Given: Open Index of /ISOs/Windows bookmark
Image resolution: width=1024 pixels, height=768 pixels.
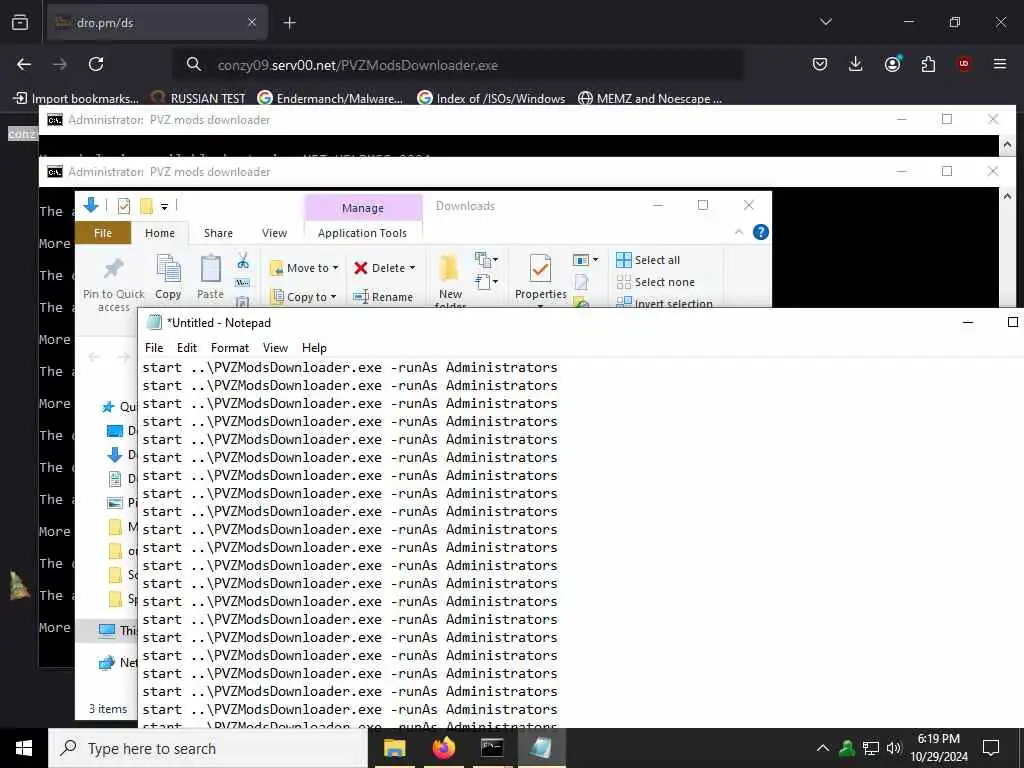Looking at the screenshot, I should (x=491, y=99).
